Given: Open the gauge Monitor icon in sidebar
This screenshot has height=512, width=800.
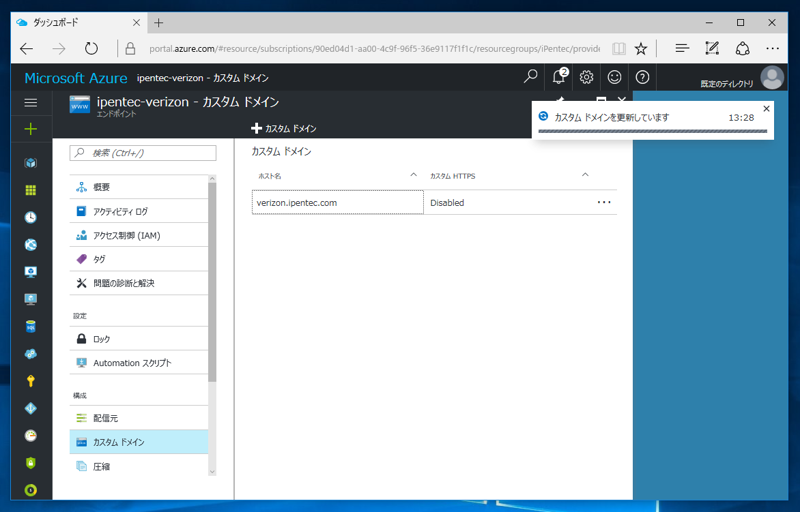Looking at the screenshot, I should tap(31, 436).
